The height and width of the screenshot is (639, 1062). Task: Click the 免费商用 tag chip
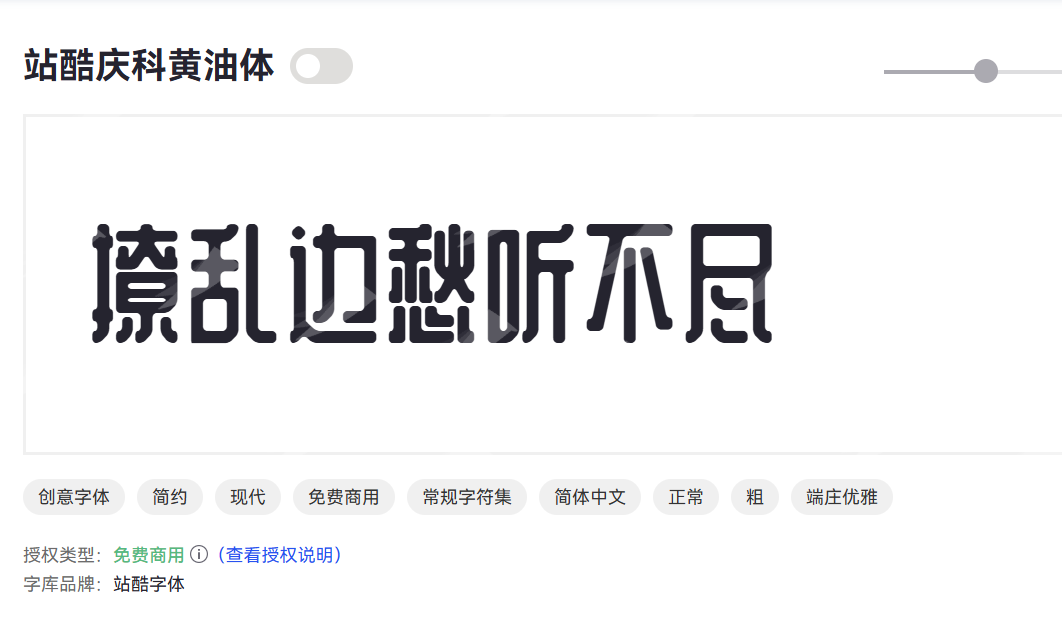click(343, 497)
